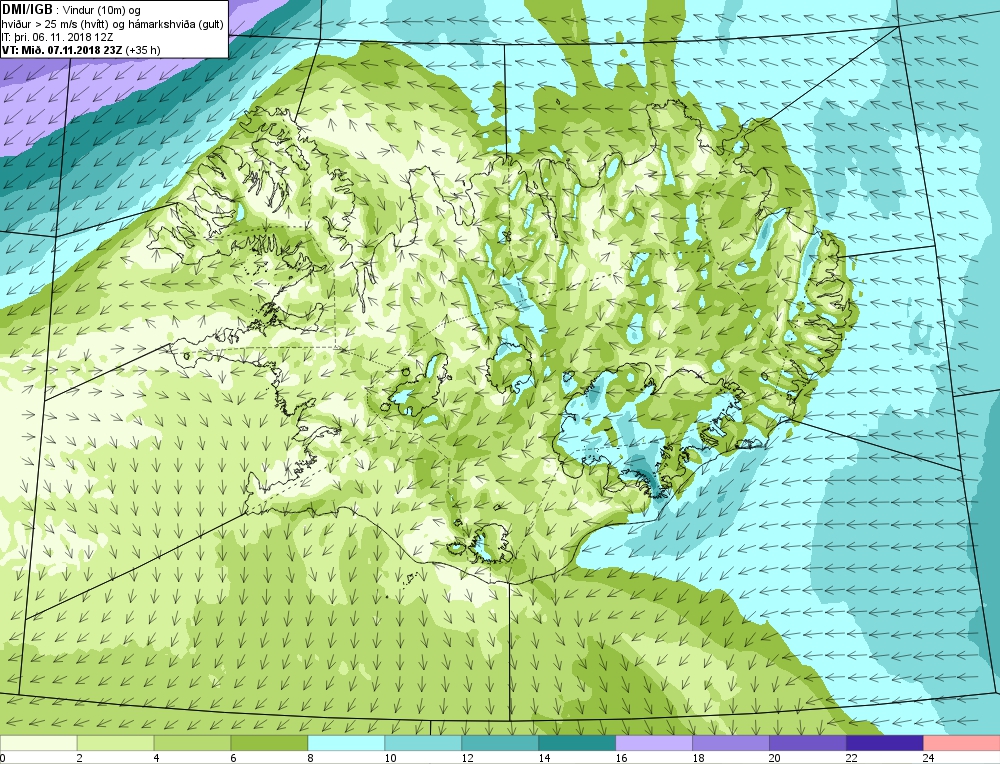1000x764 pixels.
Task: Click the lavender 16–18 m/s legend swatch
Action: 654,744
